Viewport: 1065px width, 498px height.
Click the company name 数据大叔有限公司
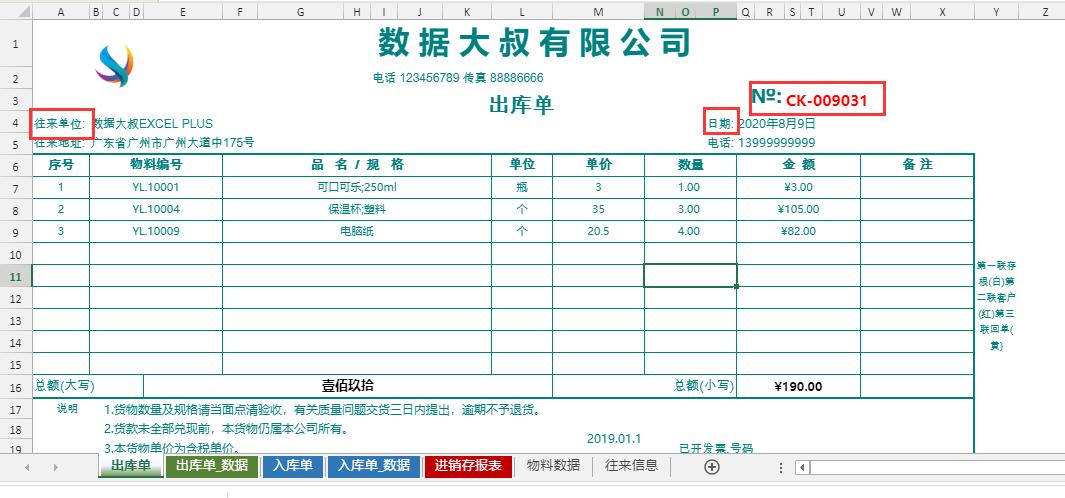(x=534, y=43)
